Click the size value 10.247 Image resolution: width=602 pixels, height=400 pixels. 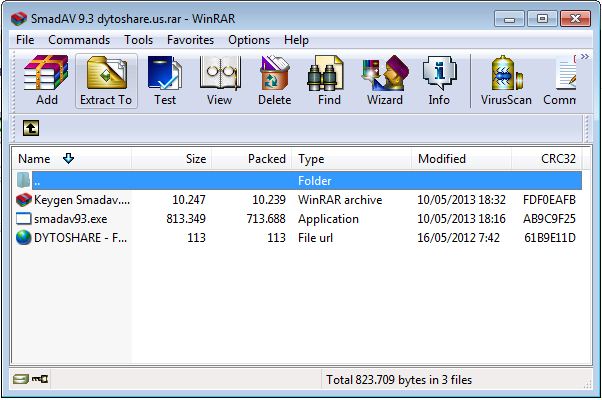[x=189, y=200]
